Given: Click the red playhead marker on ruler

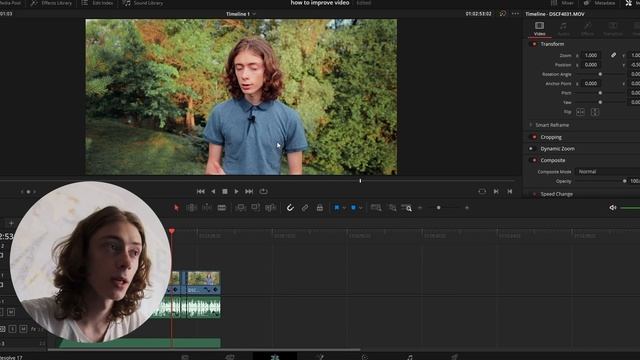Looking at the screenshot, I should (172, 231).
